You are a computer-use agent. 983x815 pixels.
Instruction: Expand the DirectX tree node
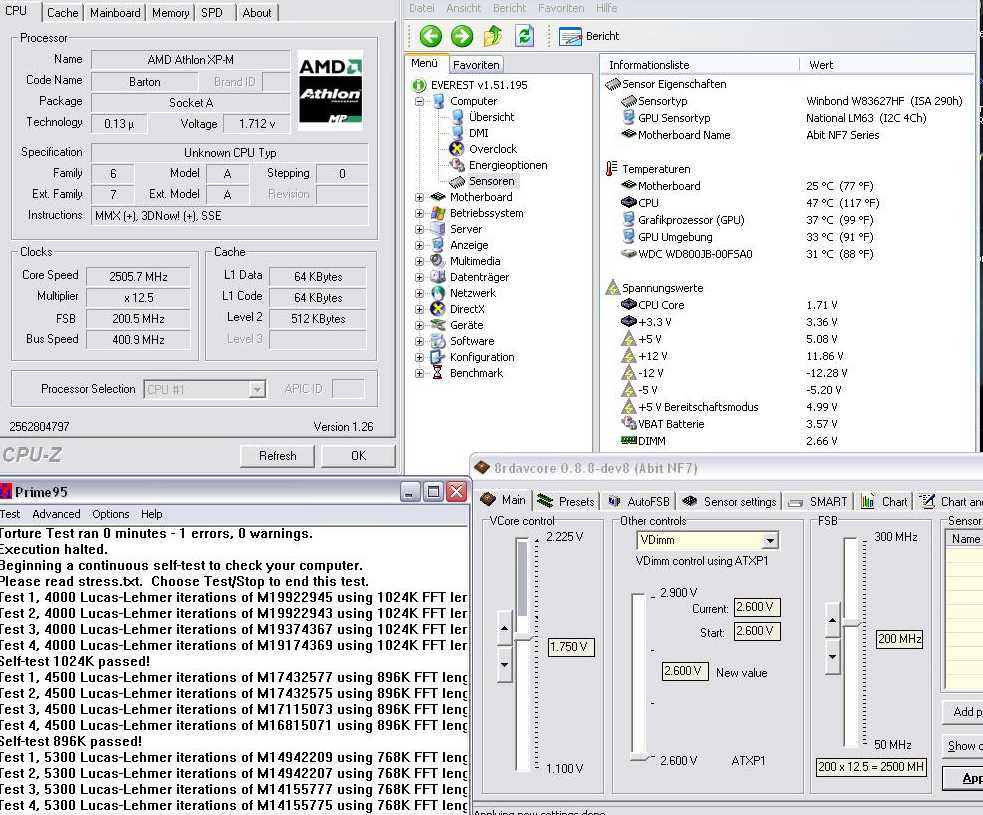(x=419, y=309)
